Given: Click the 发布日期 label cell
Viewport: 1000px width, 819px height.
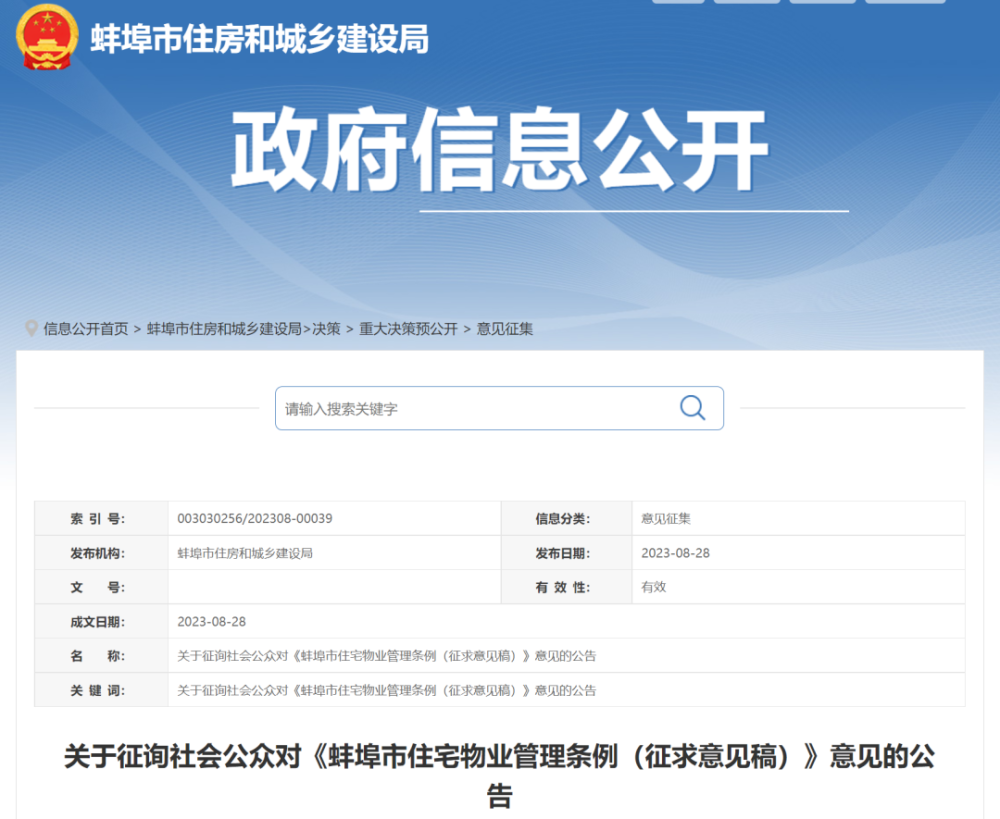Looking at the screenshot, I should (566, 553).
